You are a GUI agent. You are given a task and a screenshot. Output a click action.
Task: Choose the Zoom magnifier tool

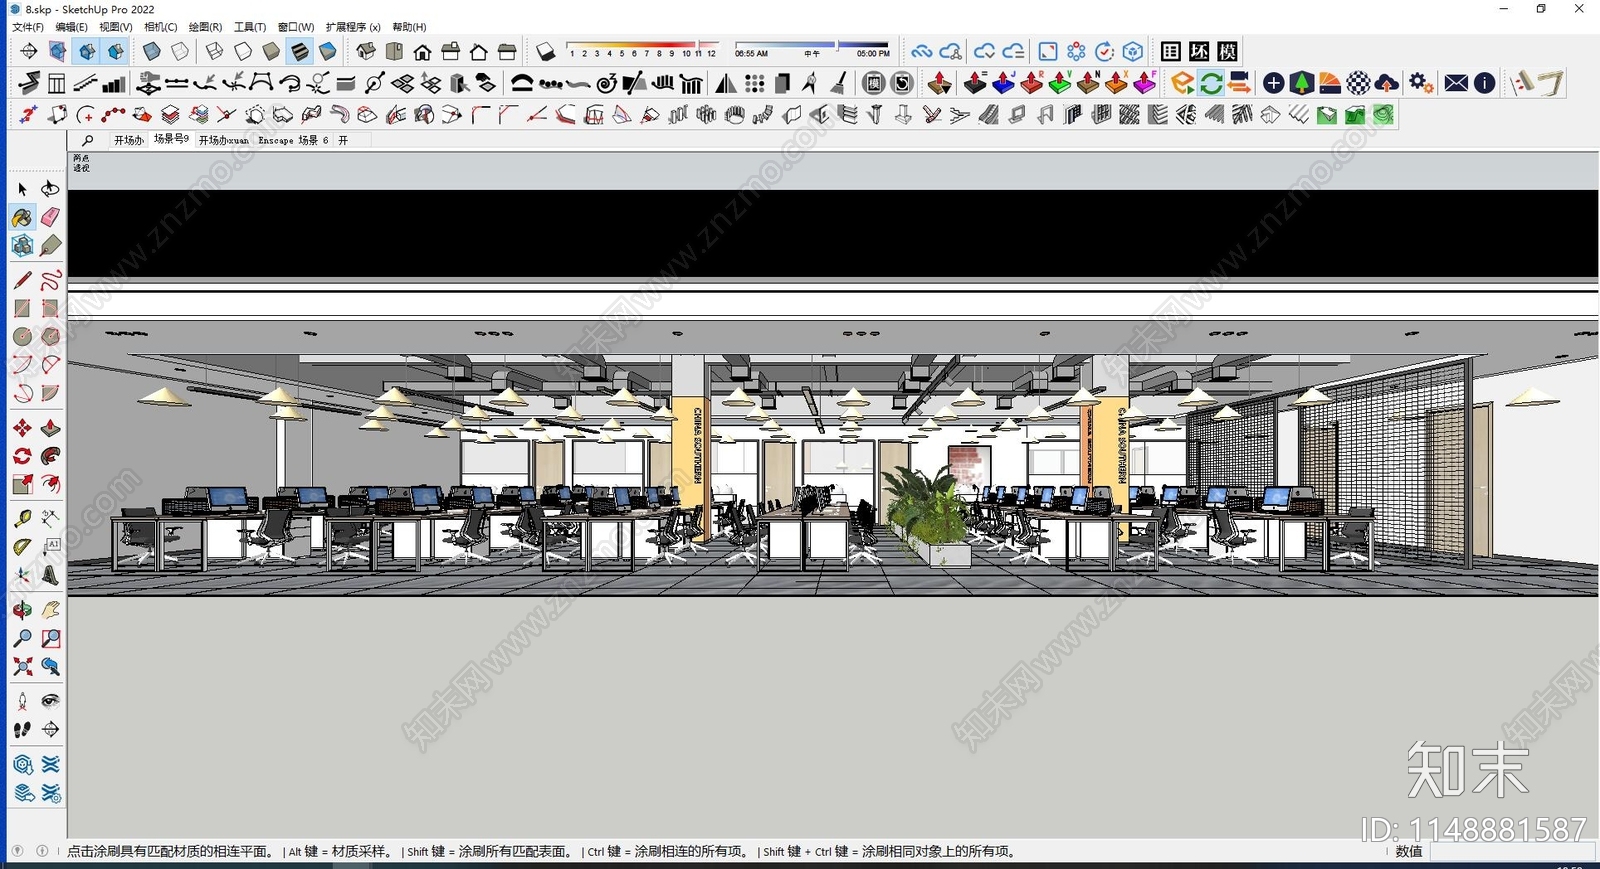point(22,638)
